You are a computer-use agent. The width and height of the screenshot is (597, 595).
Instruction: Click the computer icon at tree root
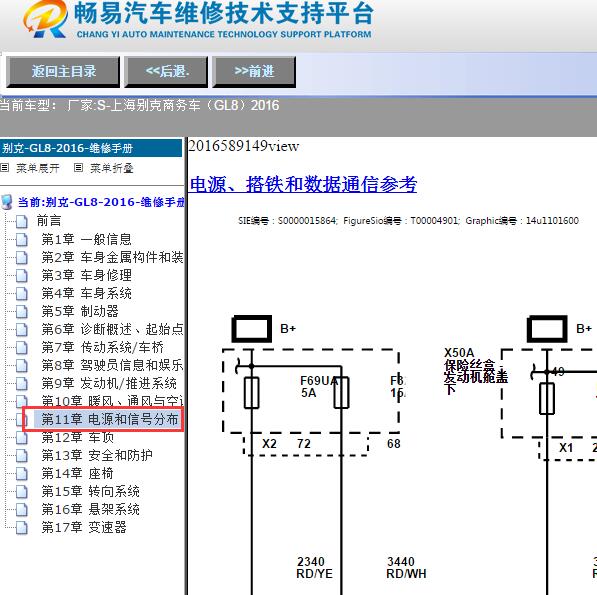[x=7, y=202]
